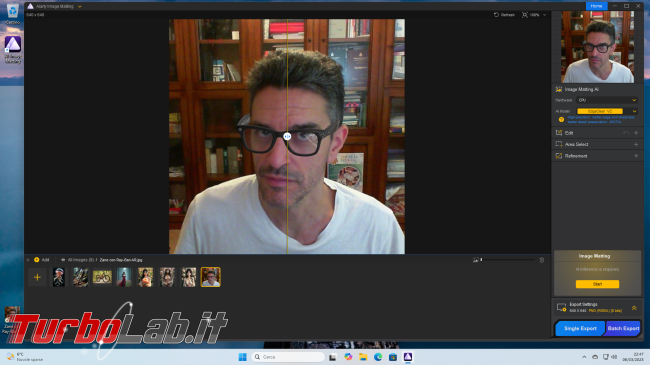Click the Edit tool icon
Screen dimensions: 650x365
[x=559, y=133]
